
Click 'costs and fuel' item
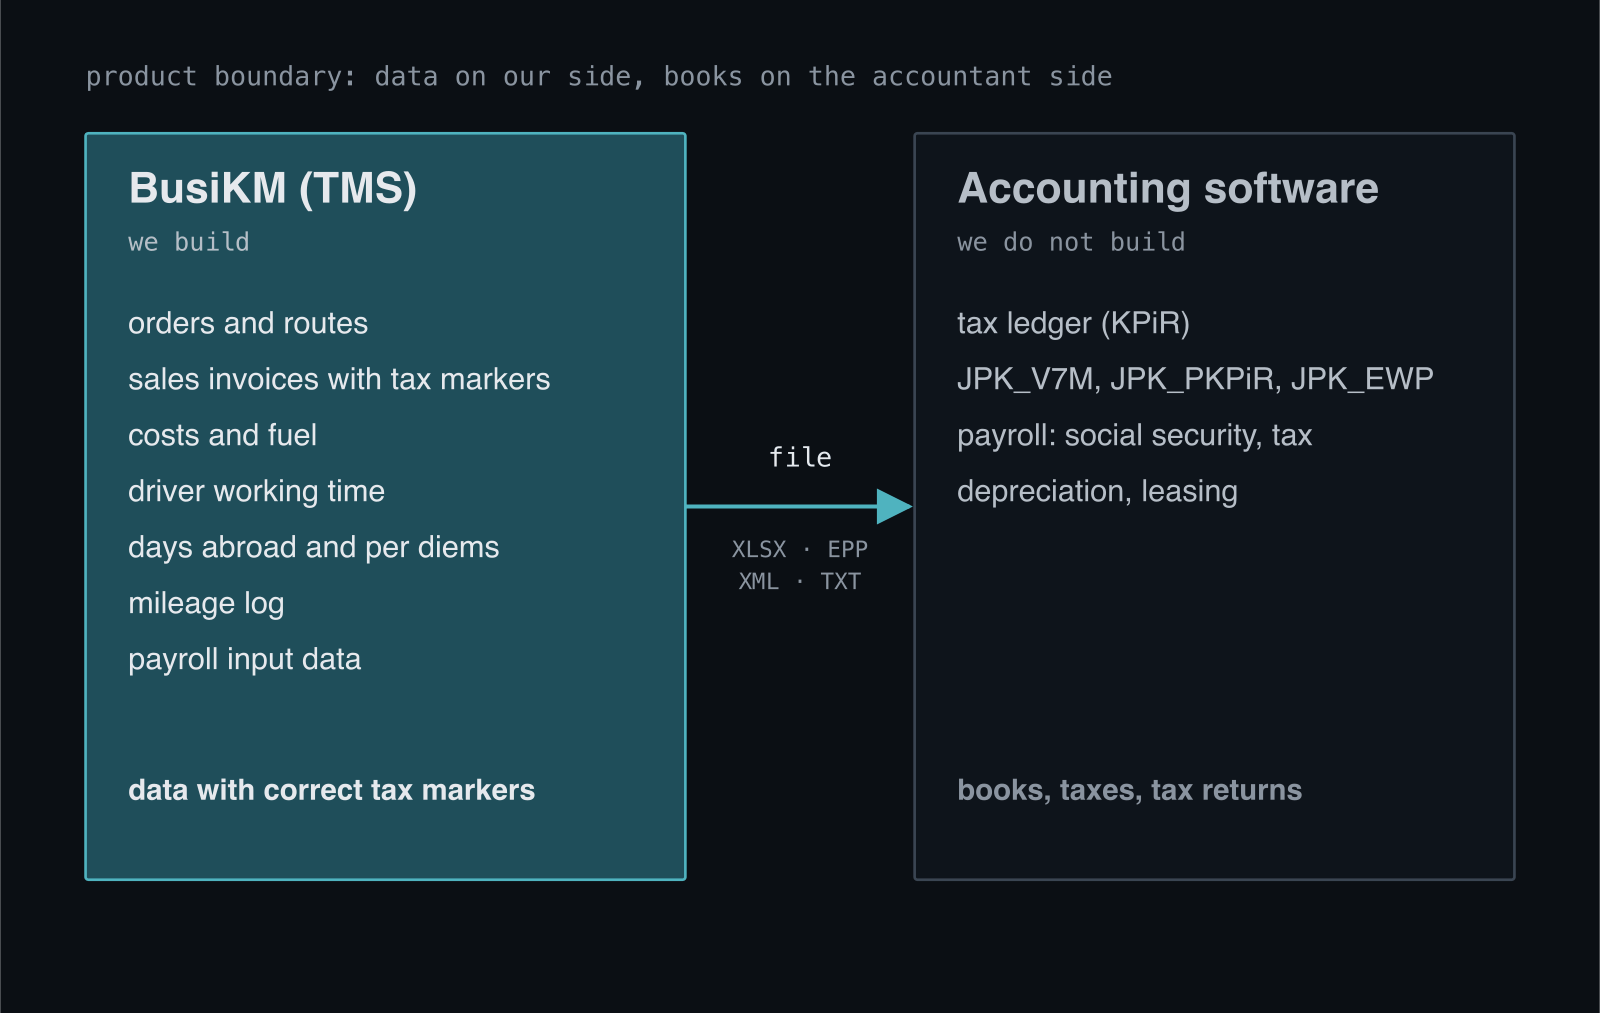point(222,435)
